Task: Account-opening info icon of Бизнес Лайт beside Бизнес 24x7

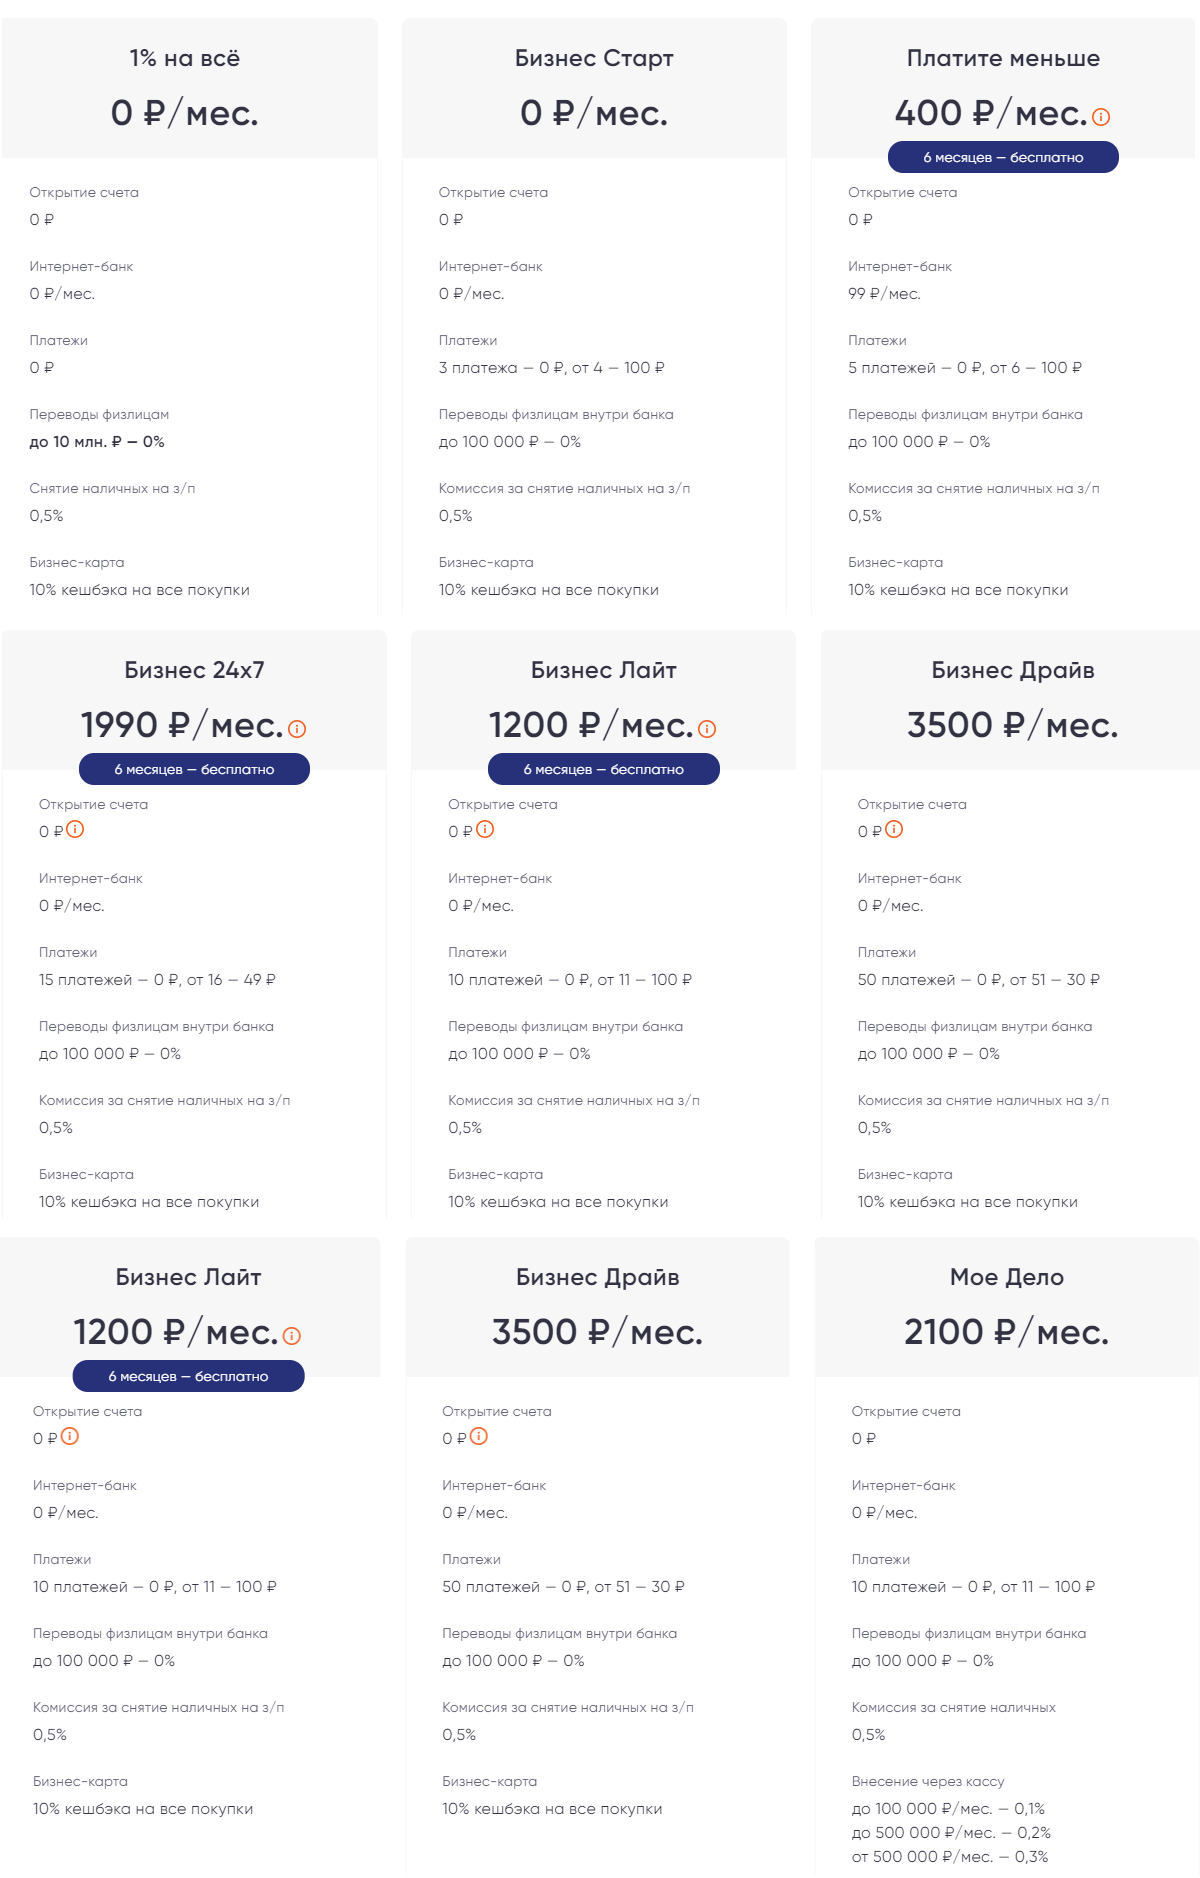Action: (485, 829)
